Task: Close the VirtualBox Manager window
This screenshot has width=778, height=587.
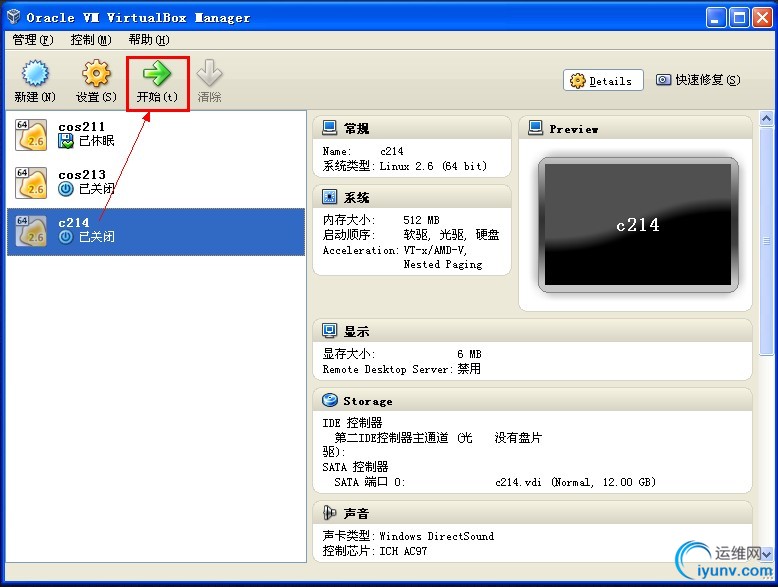Action: pos(762,18)
